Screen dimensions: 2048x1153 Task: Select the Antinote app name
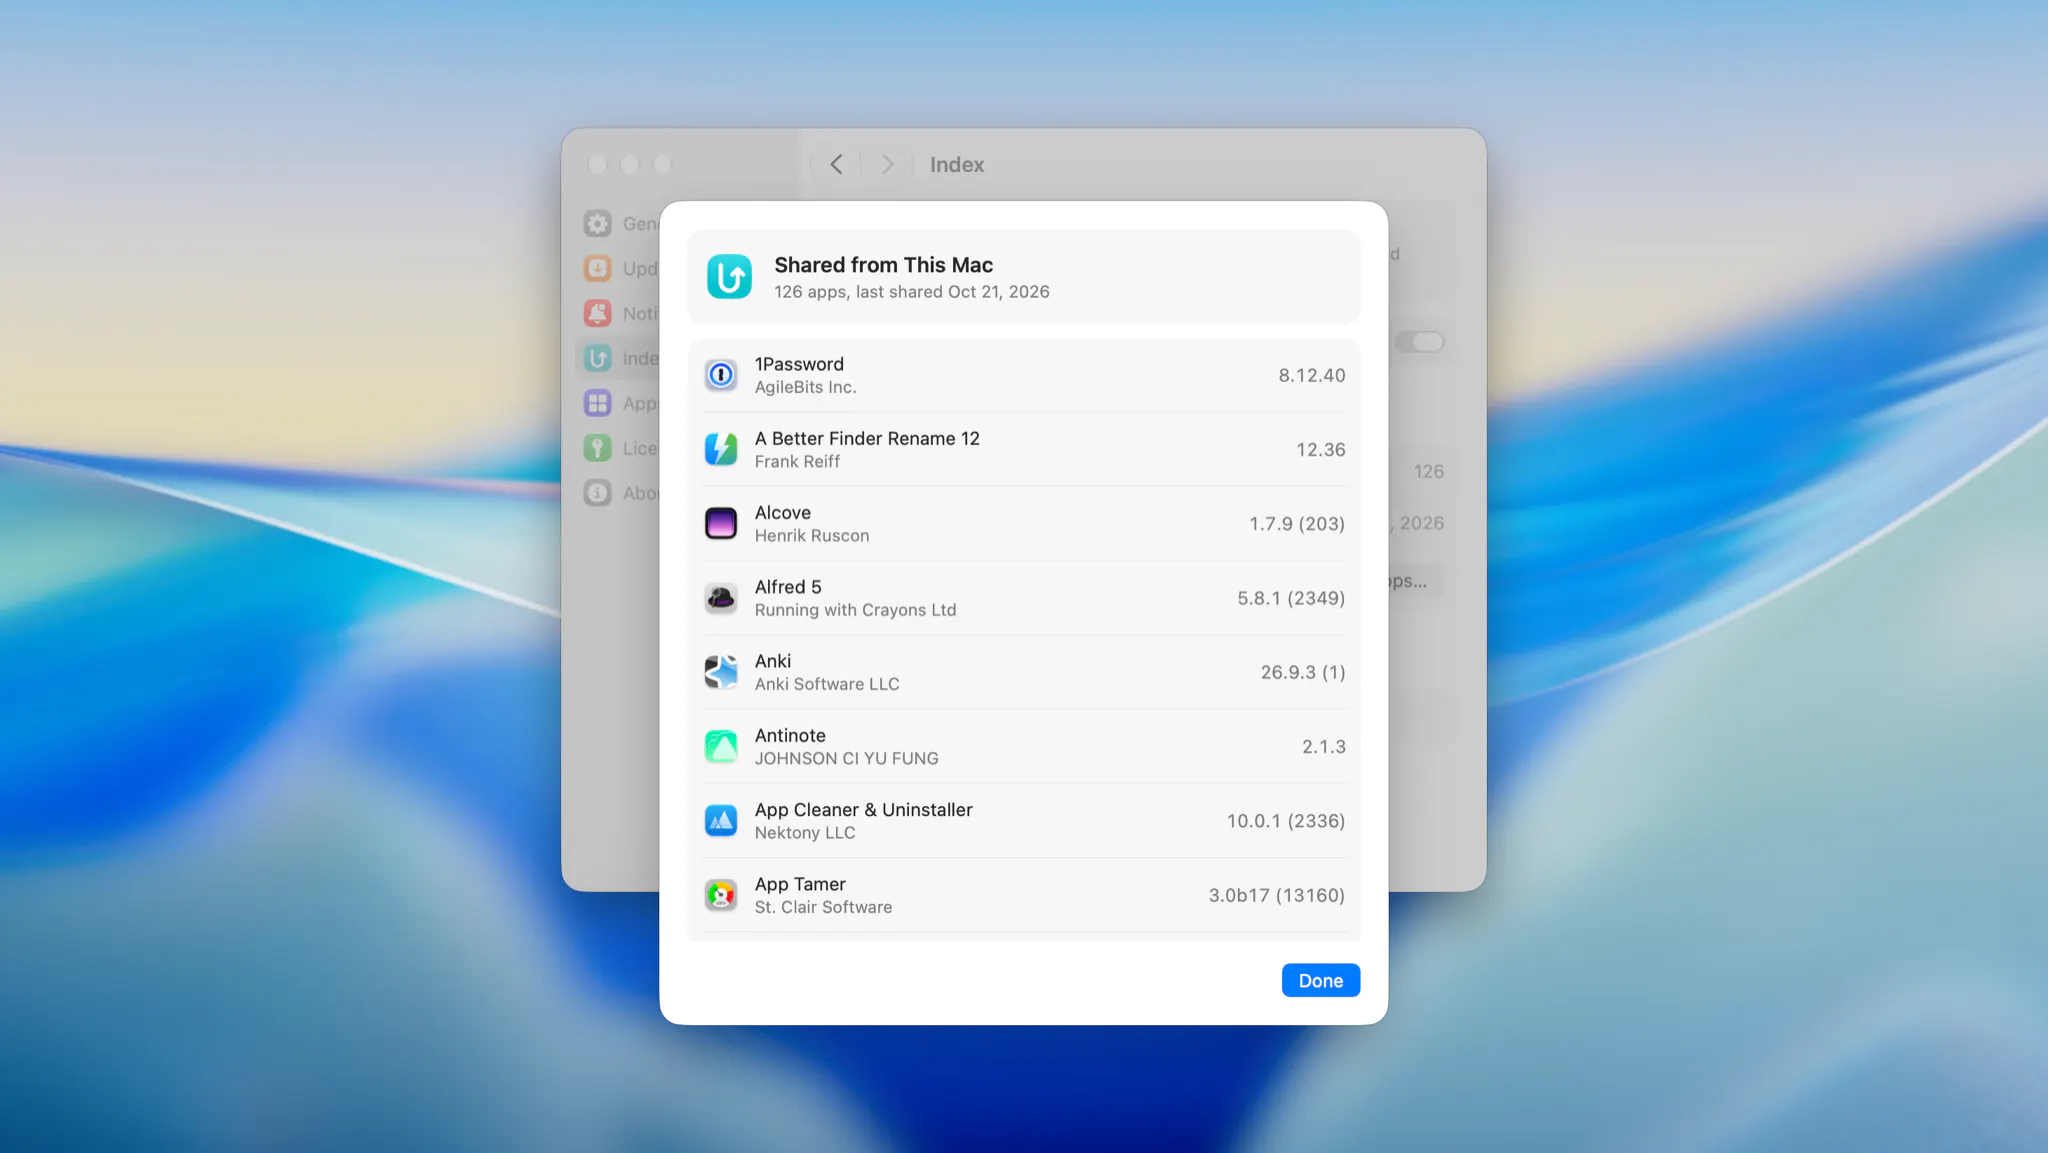790,735
